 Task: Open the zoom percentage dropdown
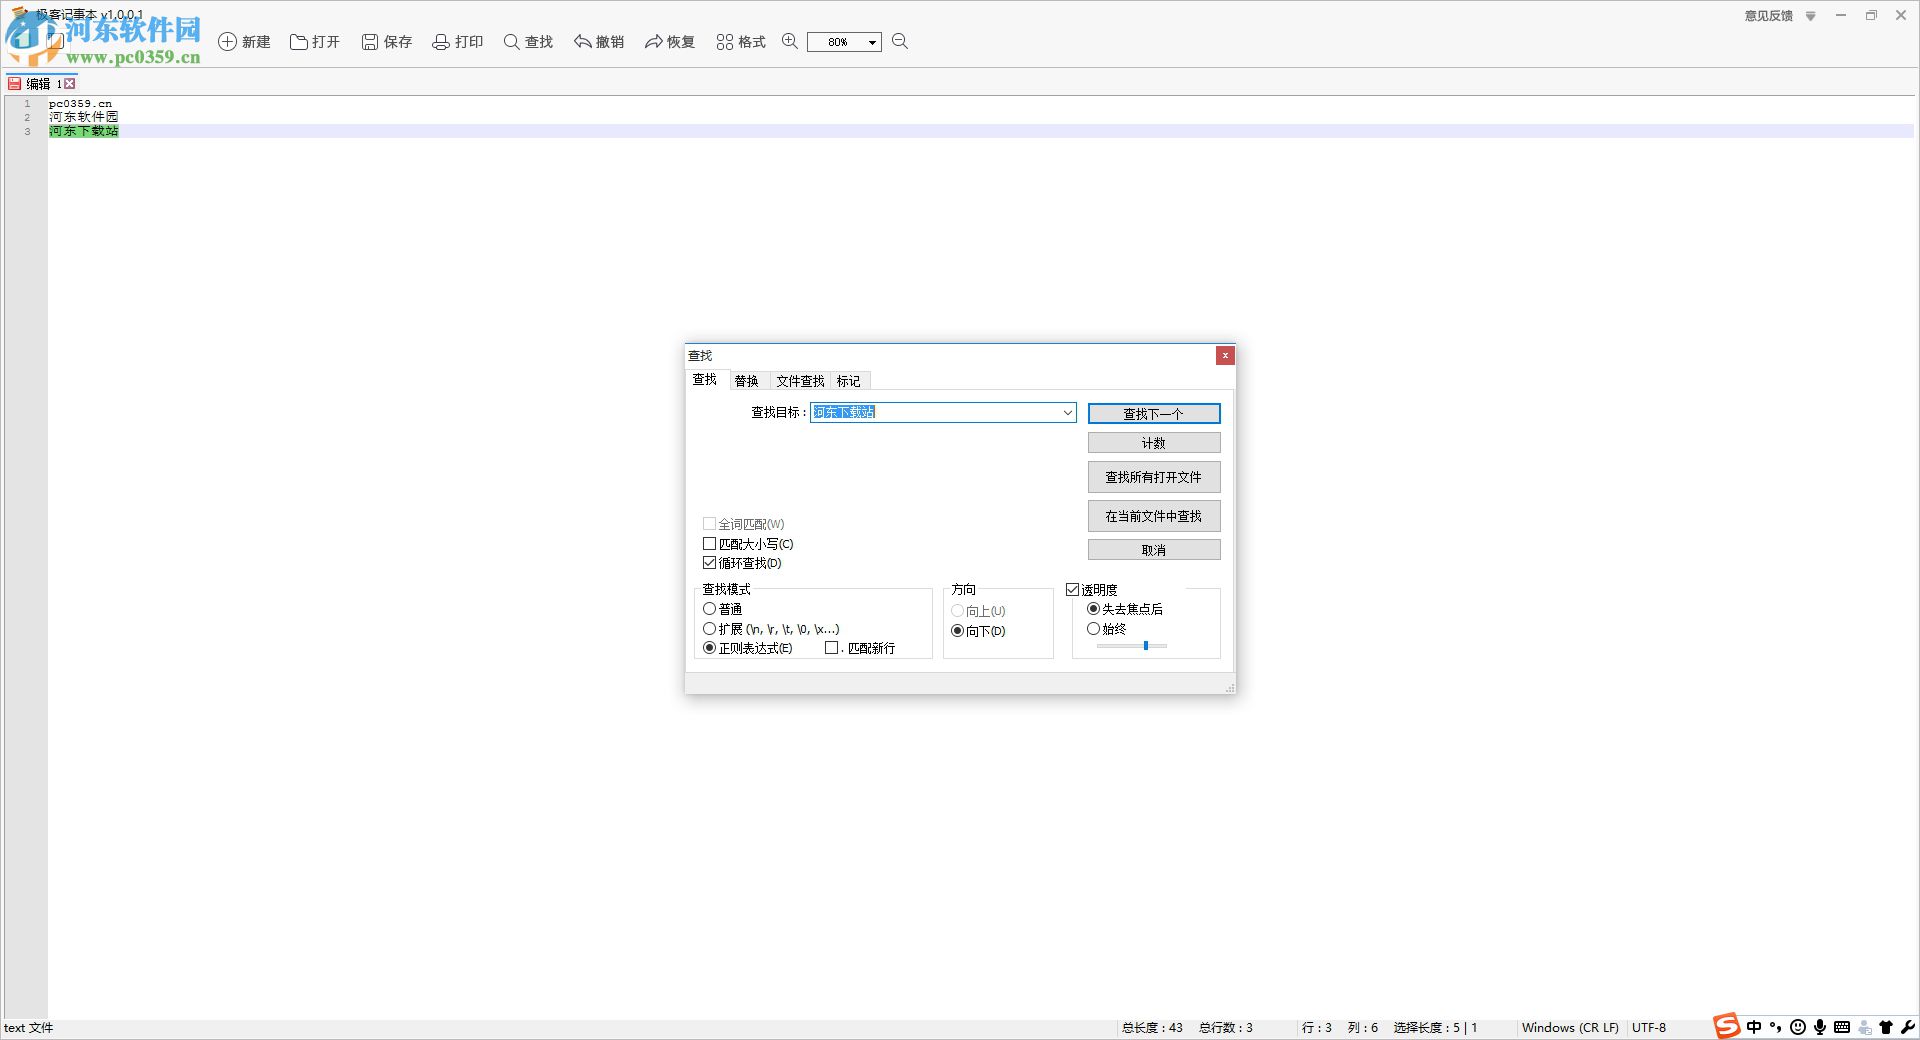coord(870,42)
